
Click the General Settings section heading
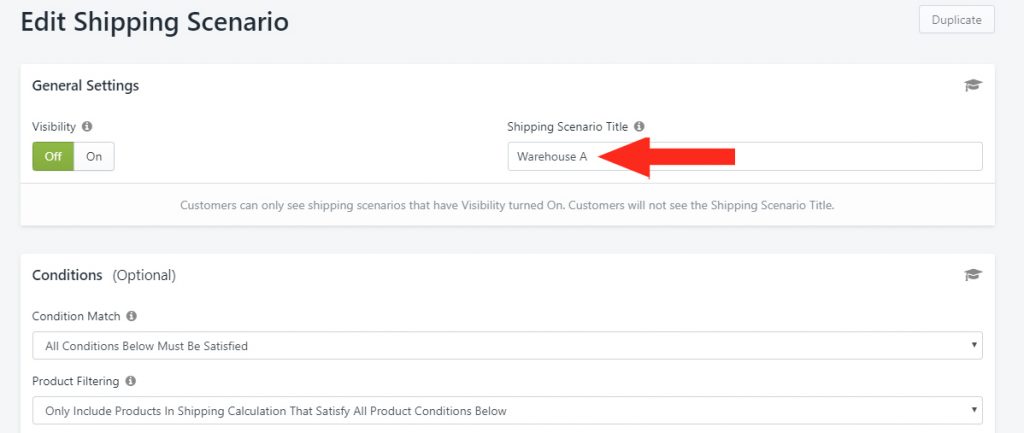[x=86, y=86]
